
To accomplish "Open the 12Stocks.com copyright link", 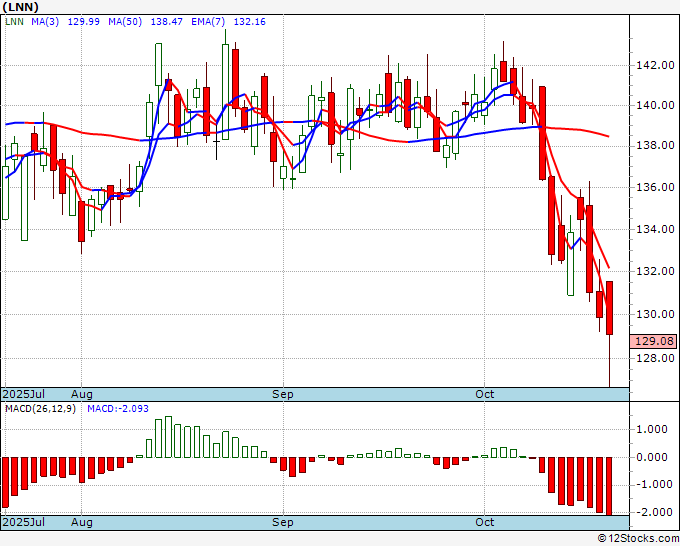I will [638, 539].
